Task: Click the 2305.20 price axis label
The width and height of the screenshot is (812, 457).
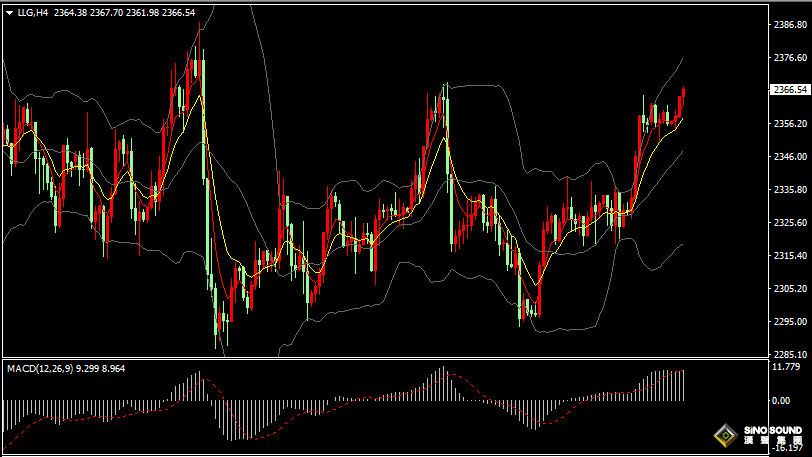Action: [x=790, y=289]
